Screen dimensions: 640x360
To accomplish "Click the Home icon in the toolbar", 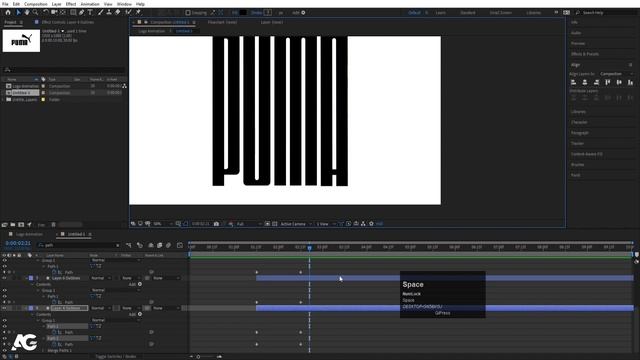I will click(x=8, y=13).
